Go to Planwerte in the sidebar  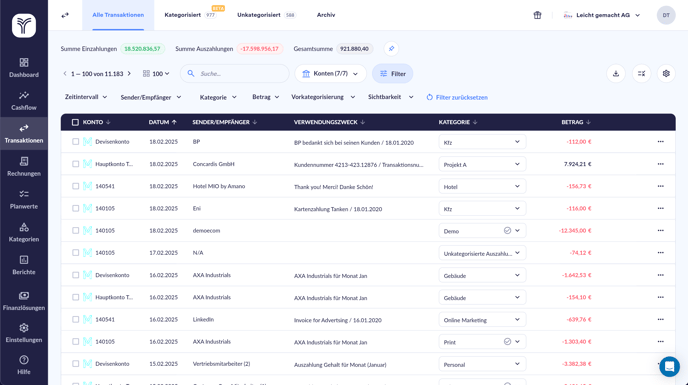click(24, 200)
